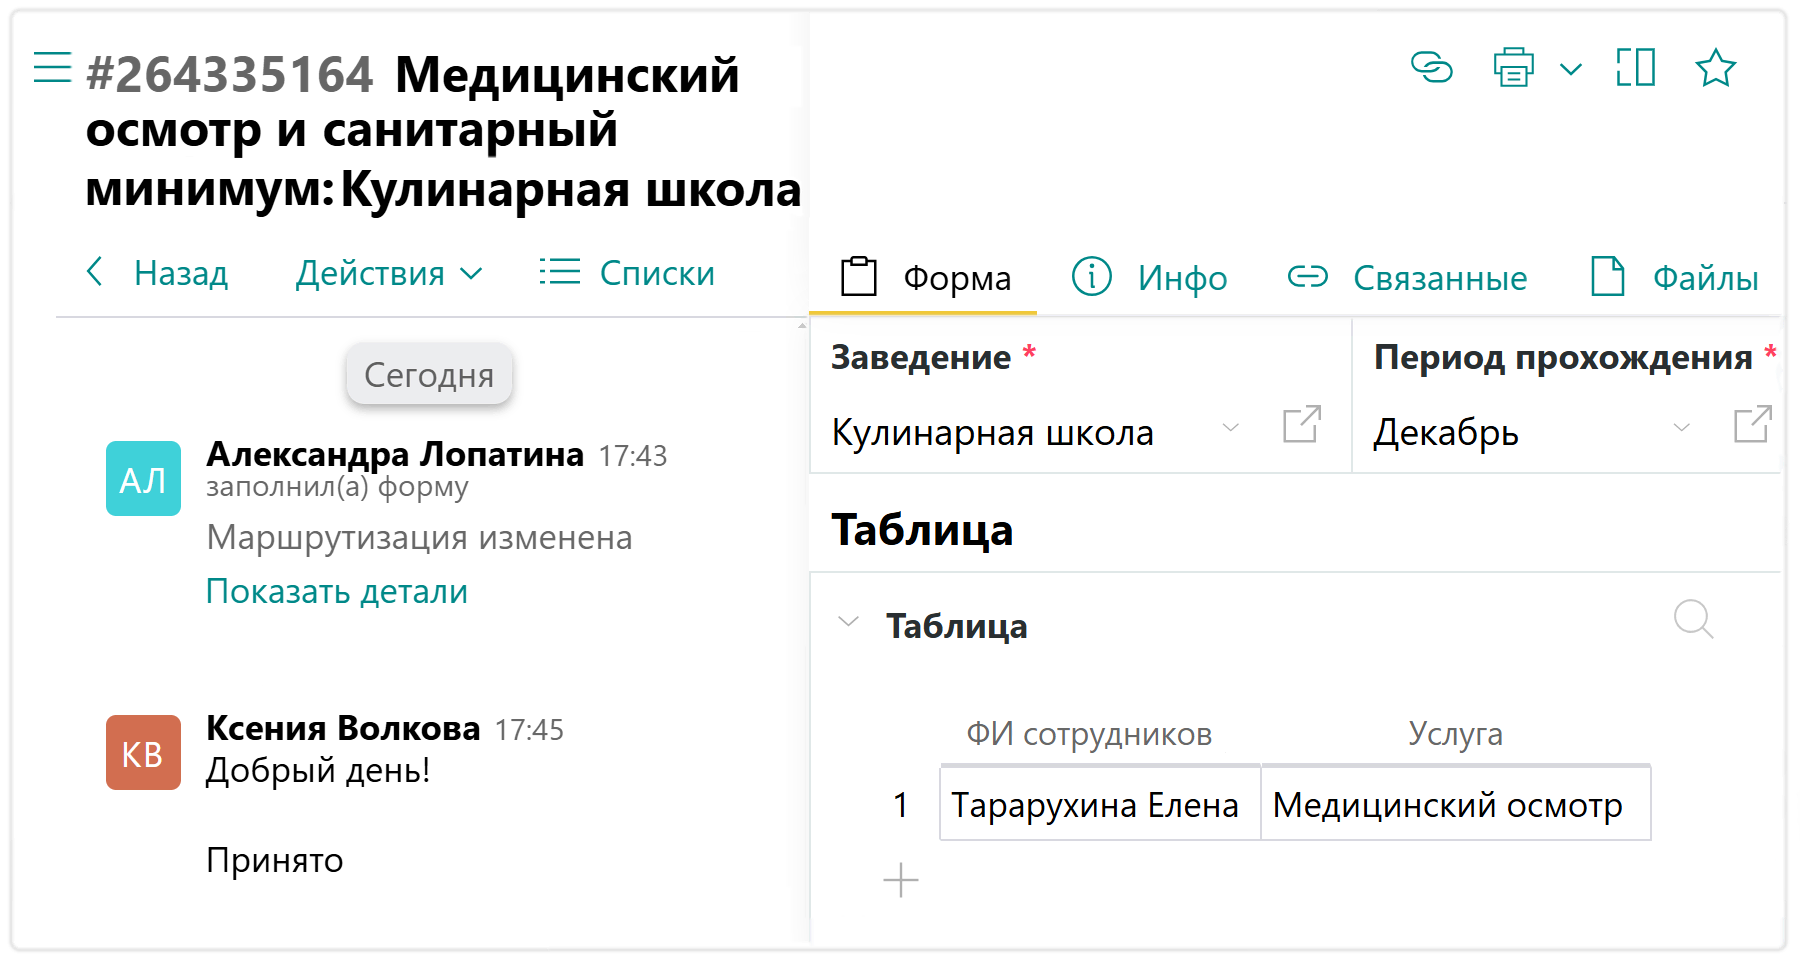Collapse the Таблица section chevron
Viewport: 1800px width, 960px height.
(848, 622)
